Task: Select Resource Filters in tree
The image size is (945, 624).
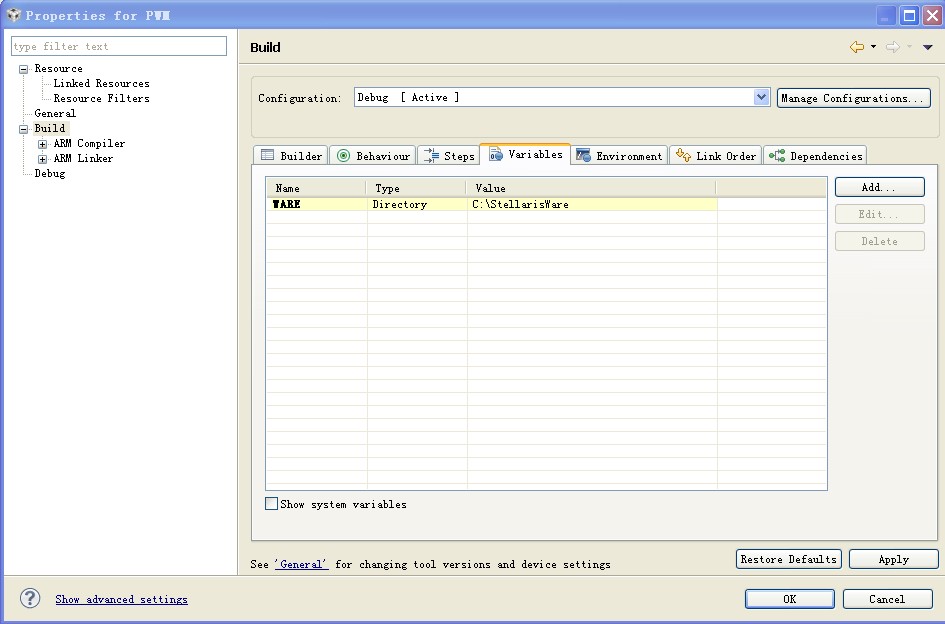Action: tap(101, 98)
